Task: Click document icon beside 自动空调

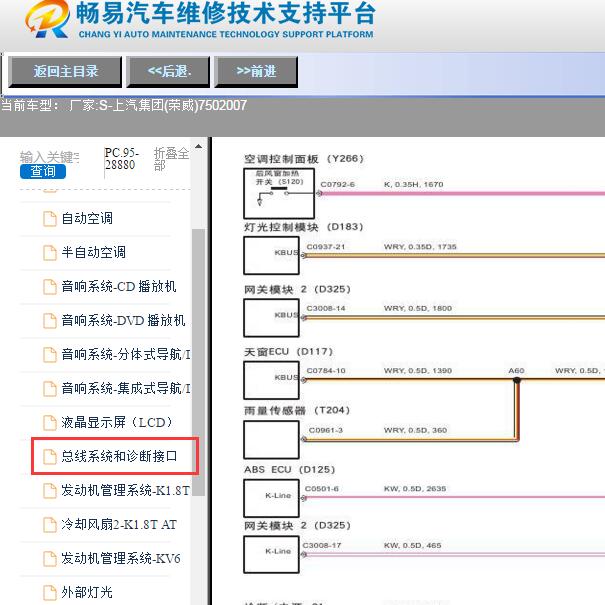Action: [49, 219]
